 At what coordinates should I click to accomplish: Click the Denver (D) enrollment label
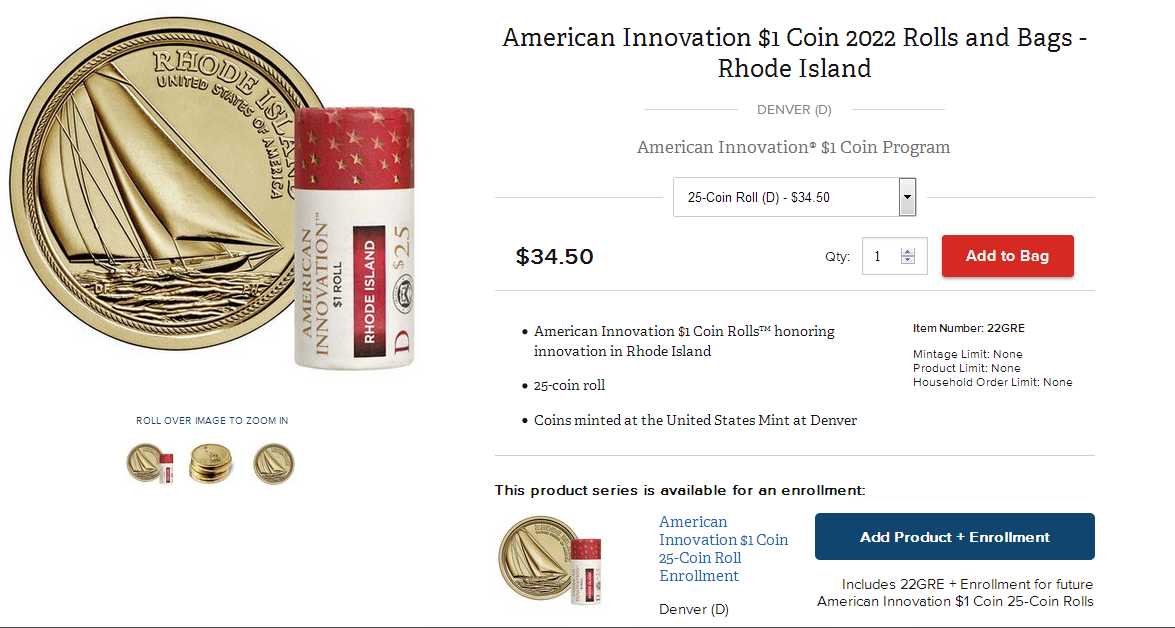click(x=693, y=608)
